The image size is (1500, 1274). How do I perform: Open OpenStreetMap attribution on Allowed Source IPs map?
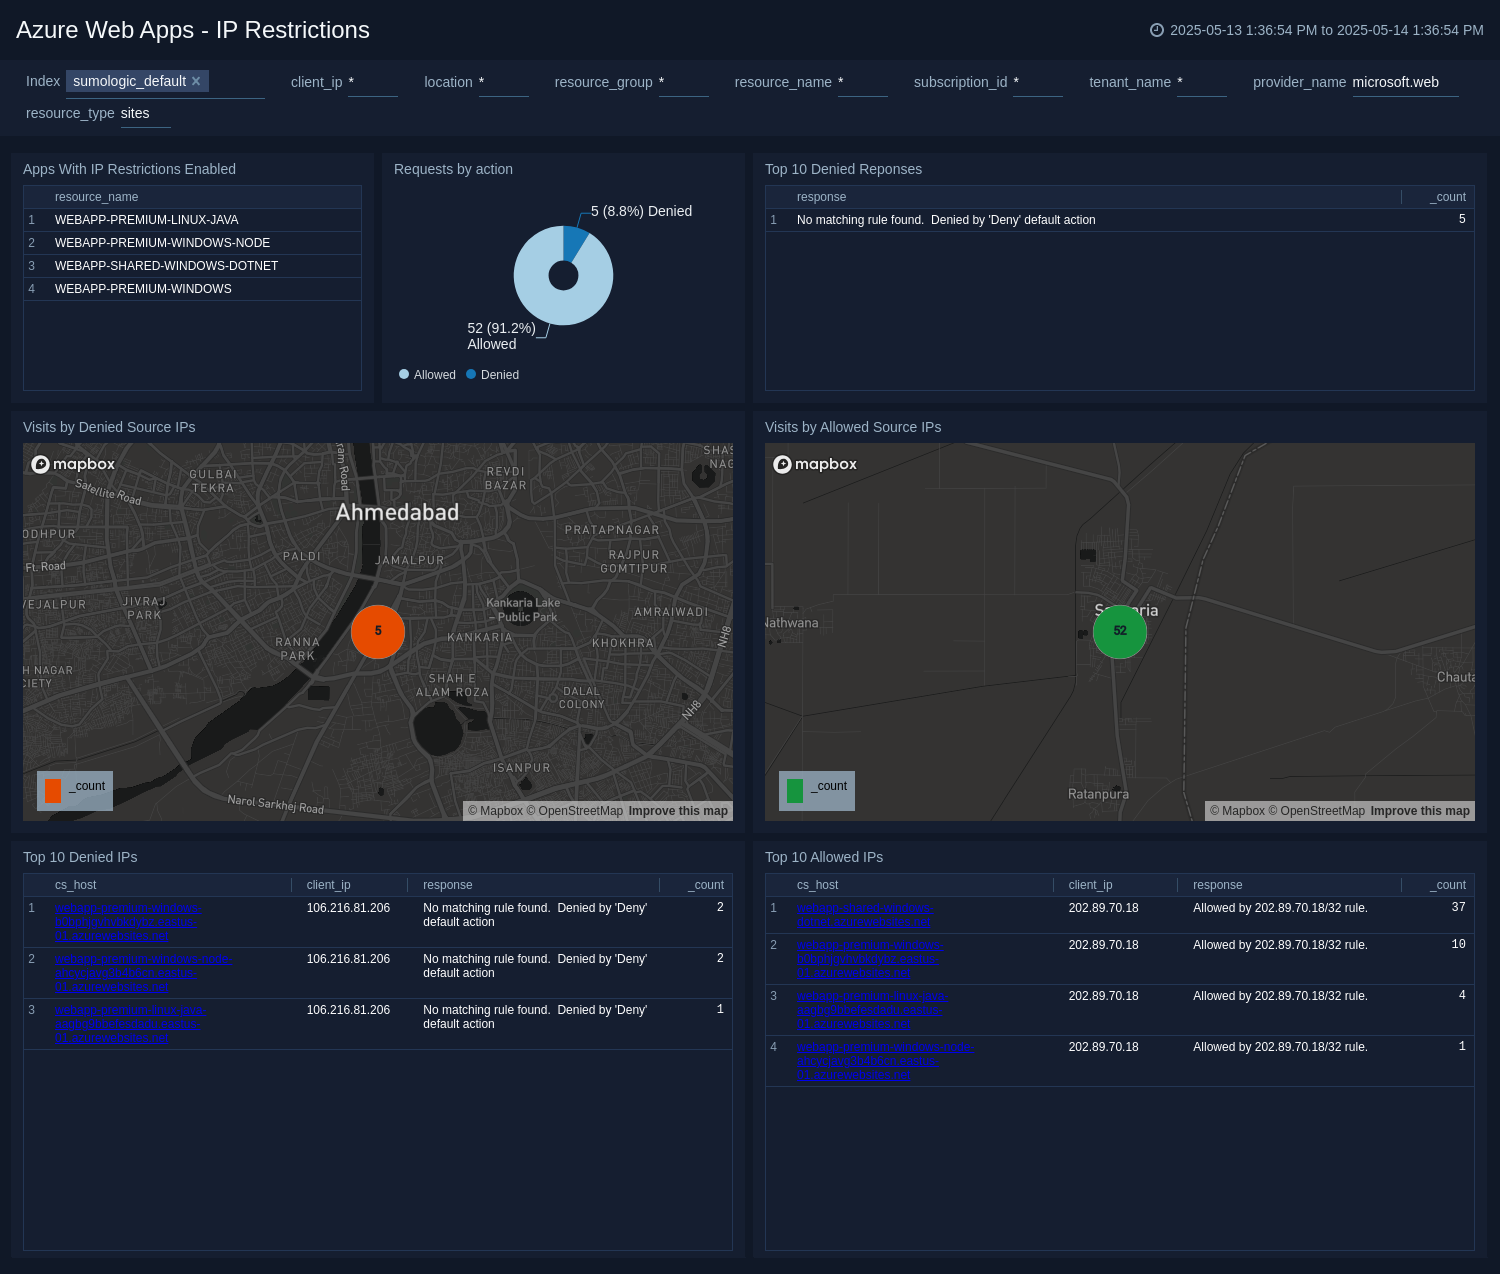click(1317, 811)
